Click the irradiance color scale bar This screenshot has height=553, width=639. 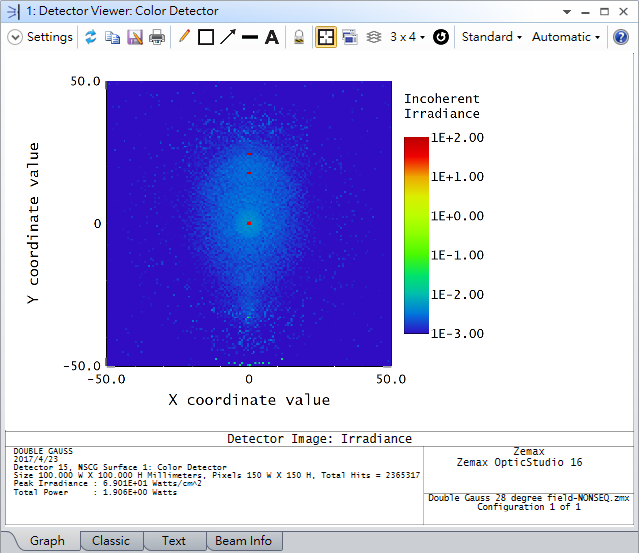(416, 236)
